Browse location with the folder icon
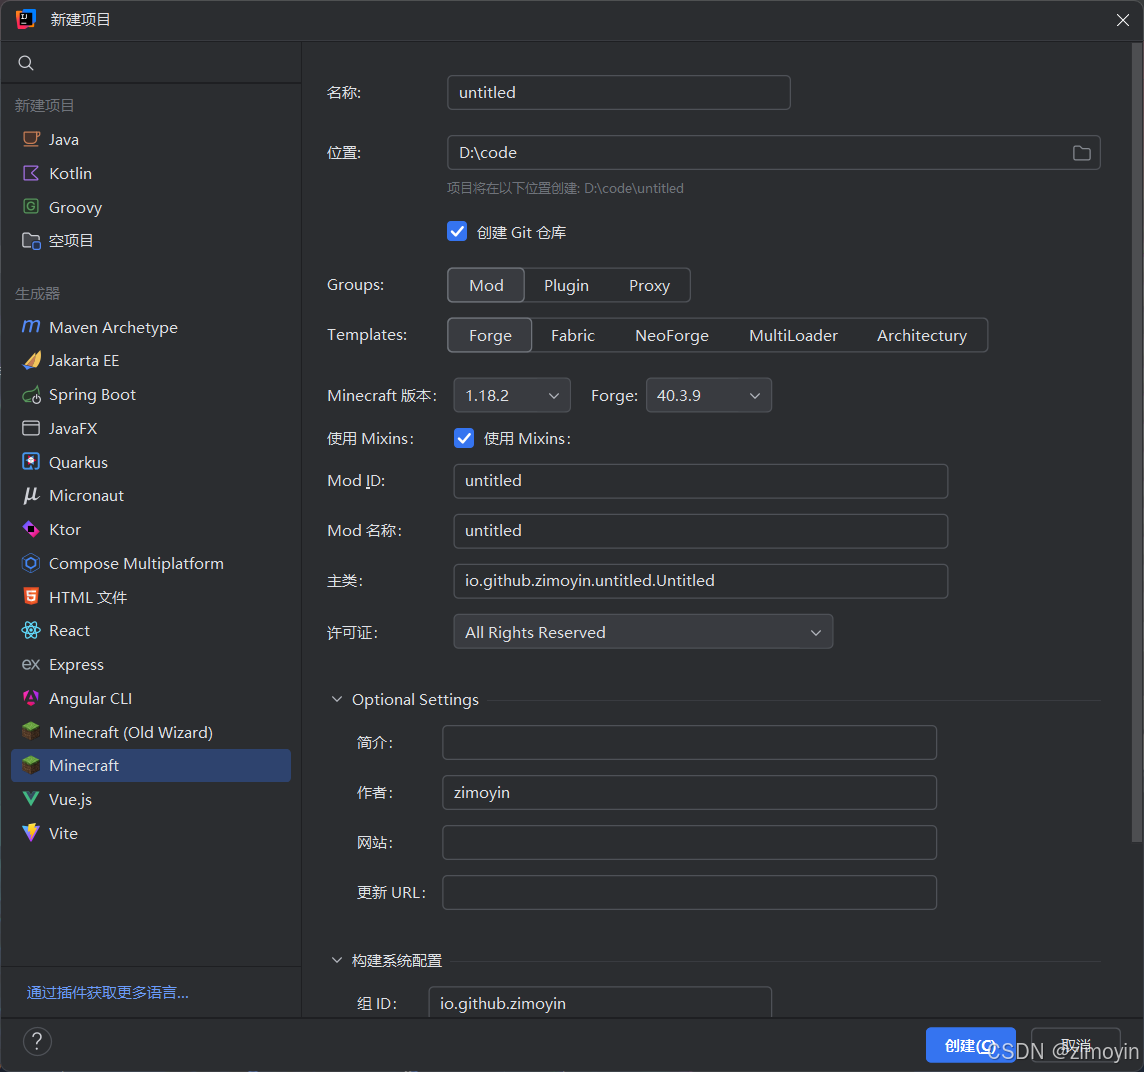Viewport: 1144px width, 1072px height. point(1081,153)
